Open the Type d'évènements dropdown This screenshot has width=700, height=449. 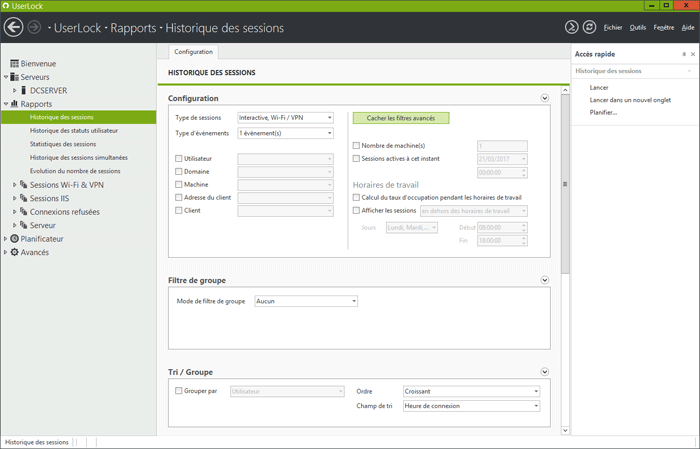click(285, 133)
